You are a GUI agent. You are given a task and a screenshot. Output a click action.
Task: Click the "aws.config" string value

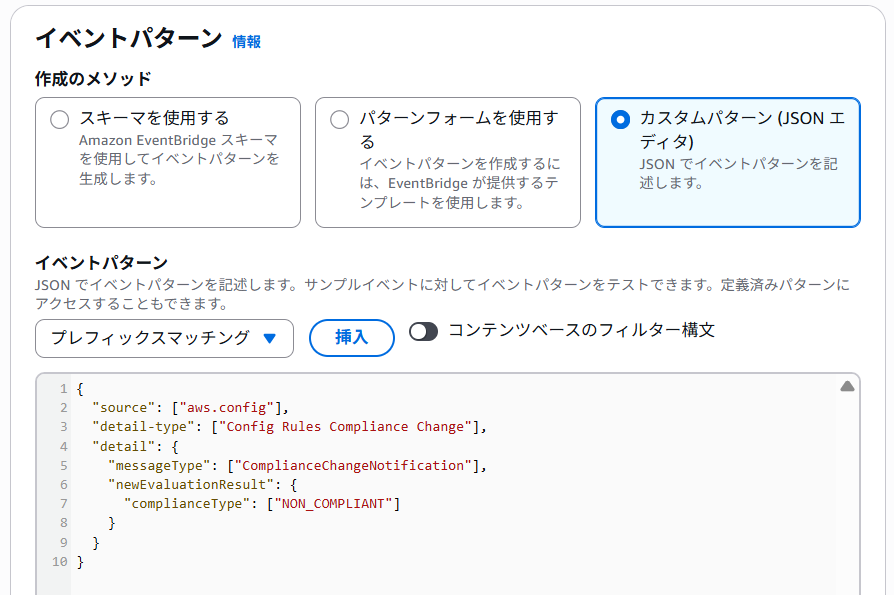click(x=227, y=407)
